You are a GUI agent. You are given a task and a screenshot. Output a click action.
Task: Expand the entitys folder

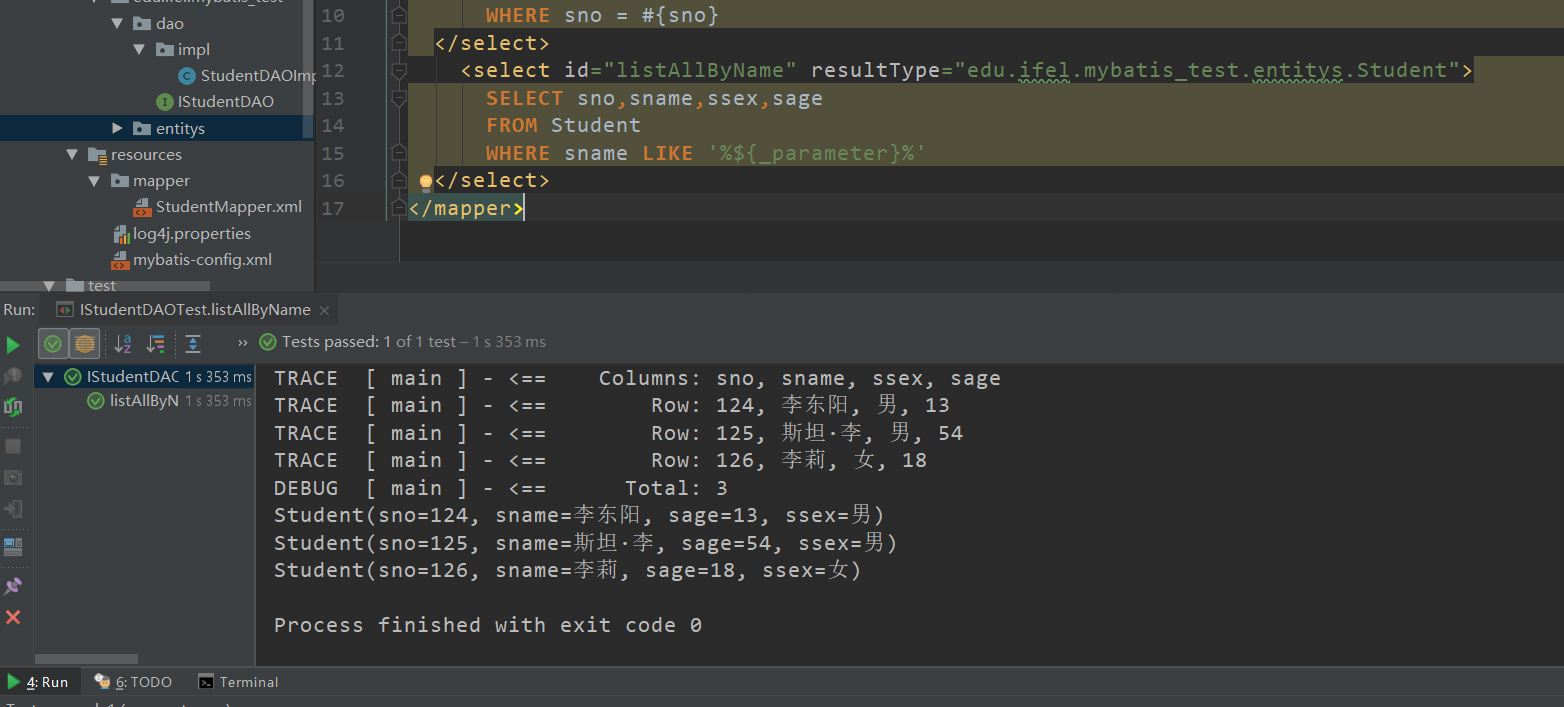[x=118, y=128]
